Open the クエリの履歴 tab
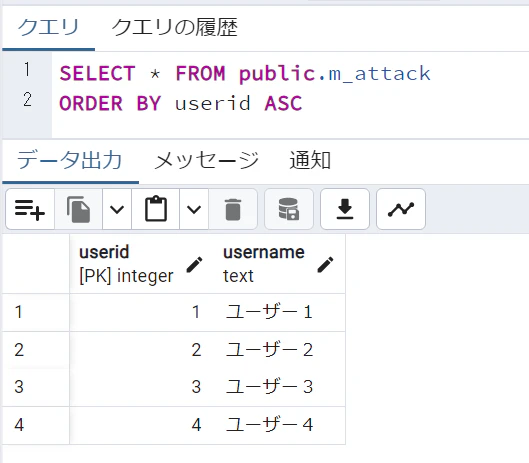The height and width of the screenshot is (463, 529). 174,28
